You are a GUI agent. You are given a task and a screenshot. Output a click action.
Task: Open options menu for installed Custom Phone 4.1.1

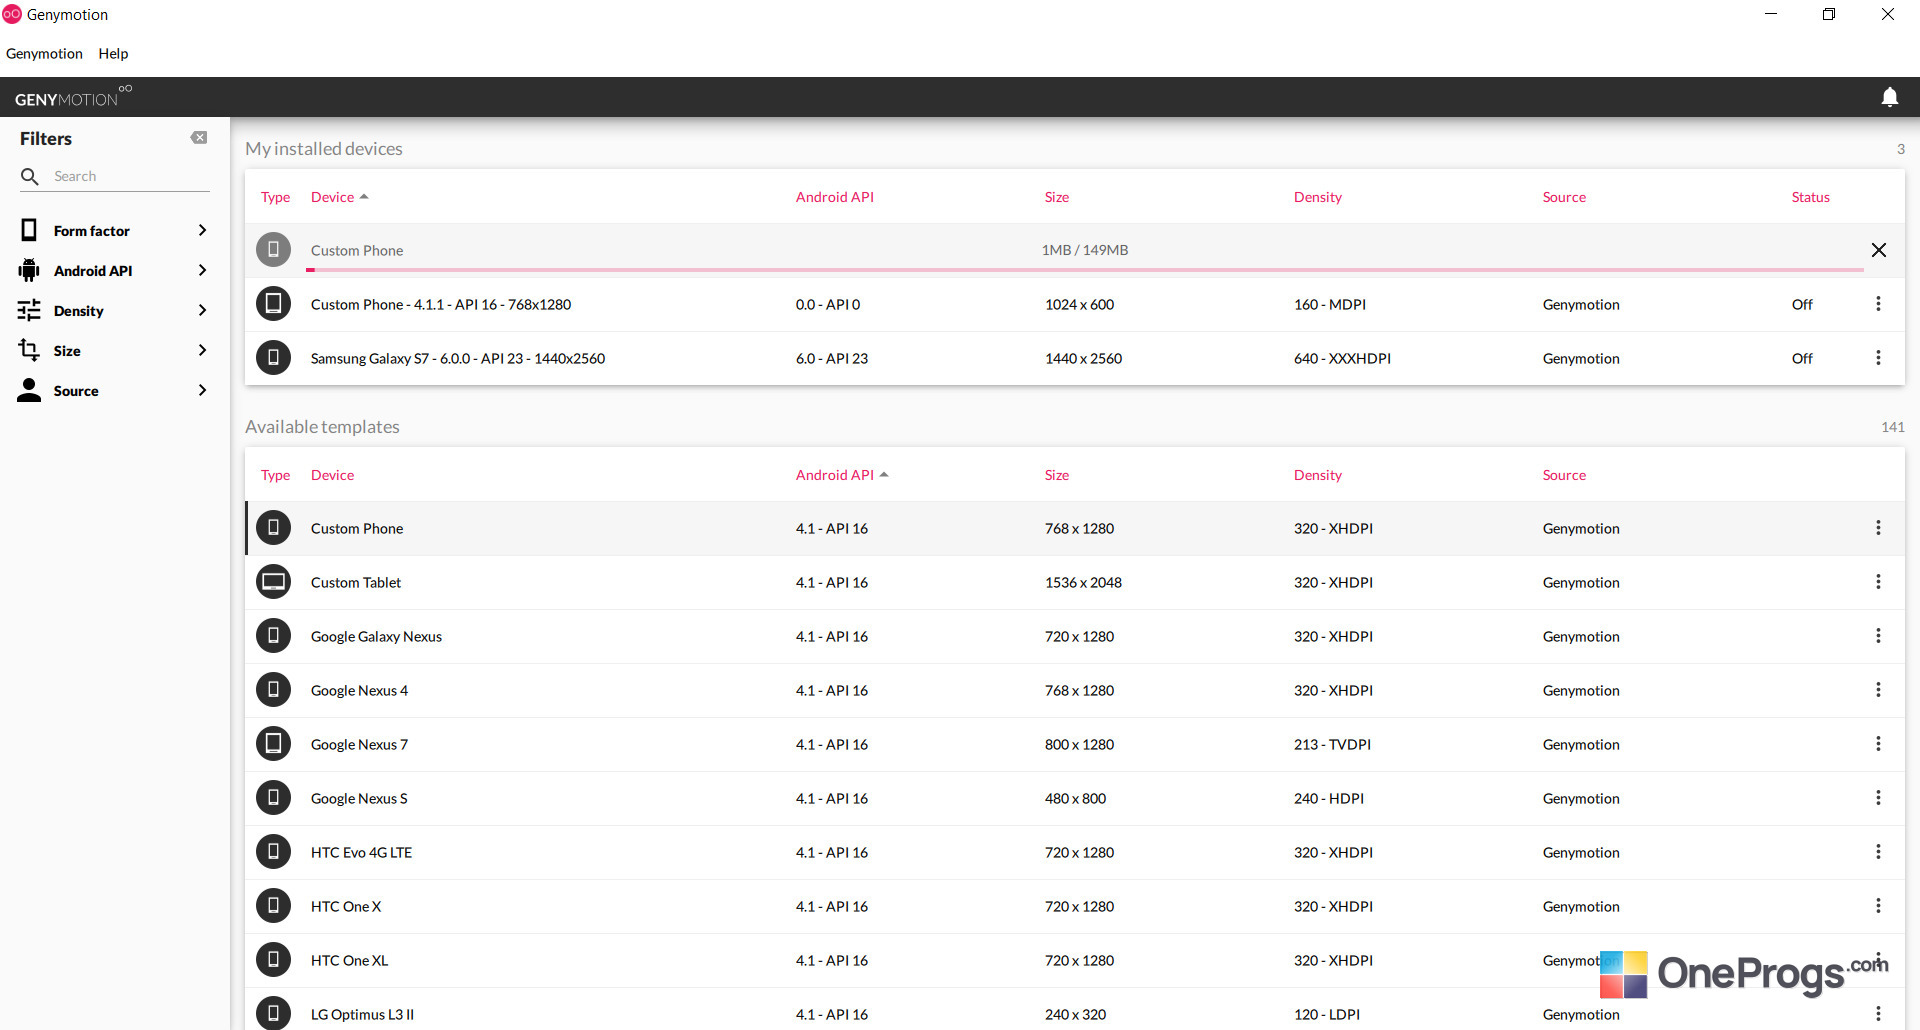coord(1878,304)
